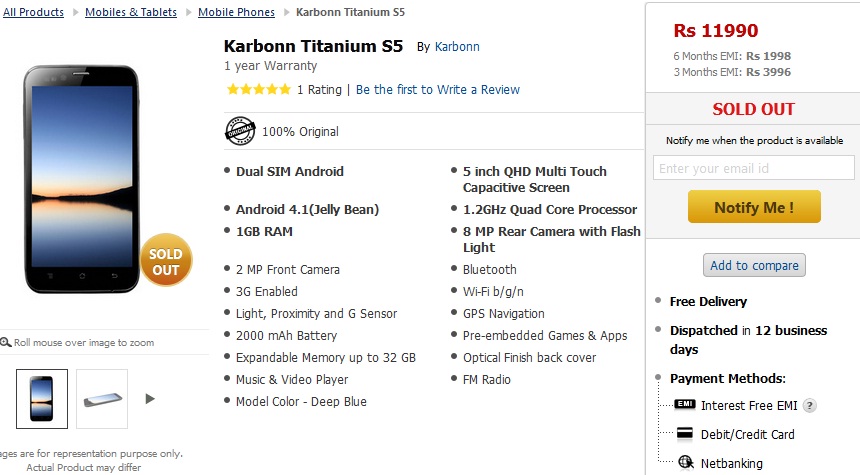Focus the Enter your email id field

(754, 168)
